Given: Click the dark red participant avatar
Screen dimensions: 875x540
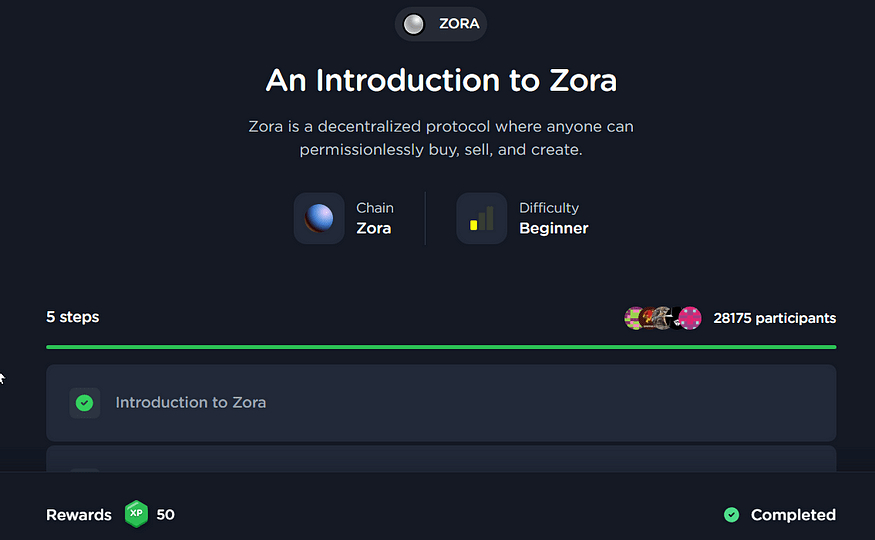Looking at the screenshot, I should 652,318.
